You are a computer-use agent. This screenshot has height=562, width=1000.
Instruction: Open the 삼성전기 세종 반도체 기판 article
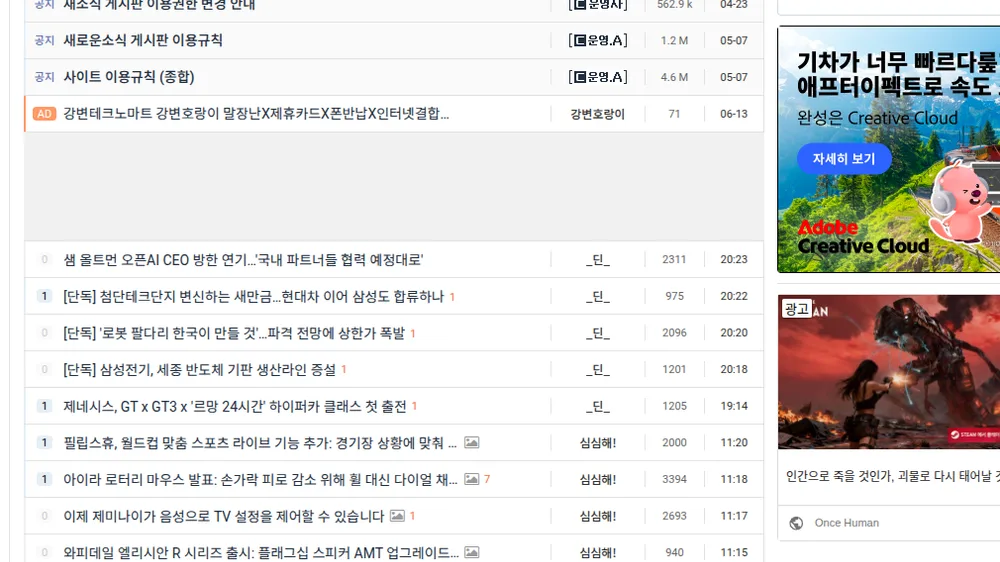click(199, 370)
